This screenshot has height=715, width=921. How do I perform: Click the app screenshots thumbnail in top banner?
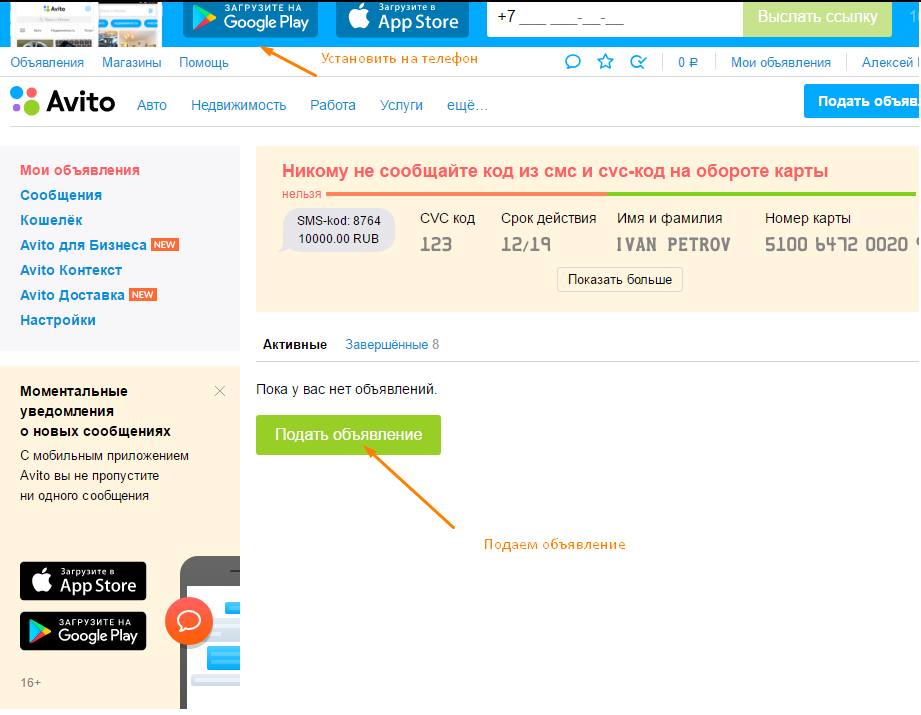[x=86, y=24]
